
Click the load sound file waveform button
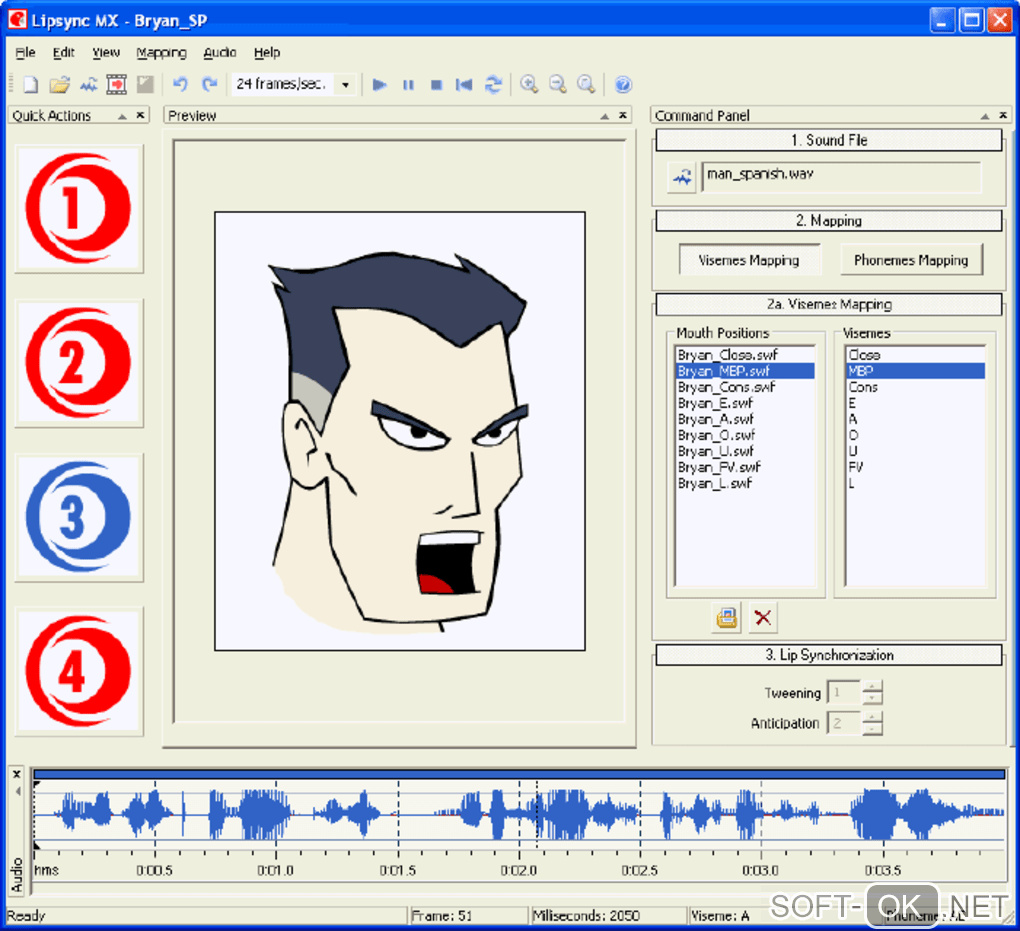[682, 178]
